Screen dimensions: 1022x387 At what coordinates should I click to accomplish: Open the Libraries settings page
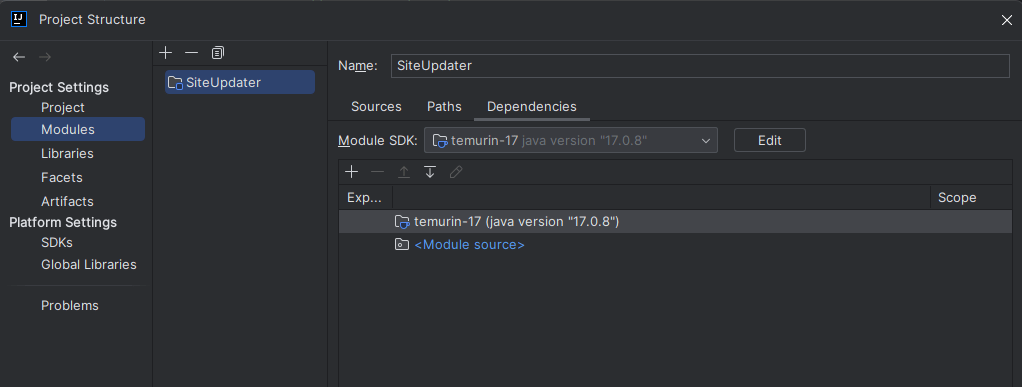pos(67,154)
